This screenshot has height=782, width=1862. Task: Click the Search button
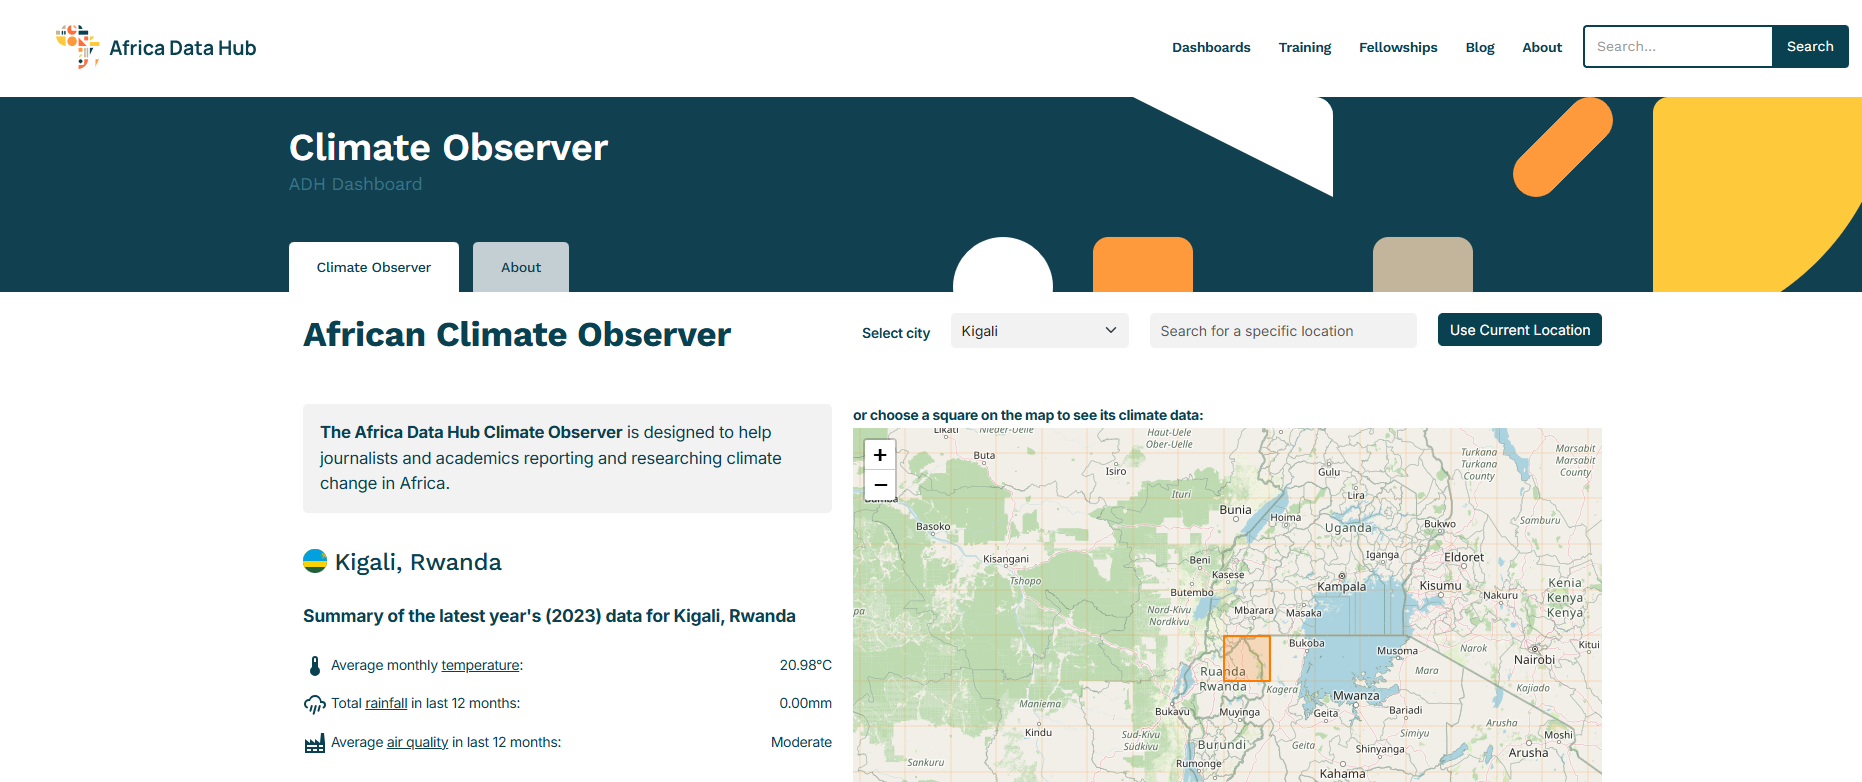pos(1810,47)
